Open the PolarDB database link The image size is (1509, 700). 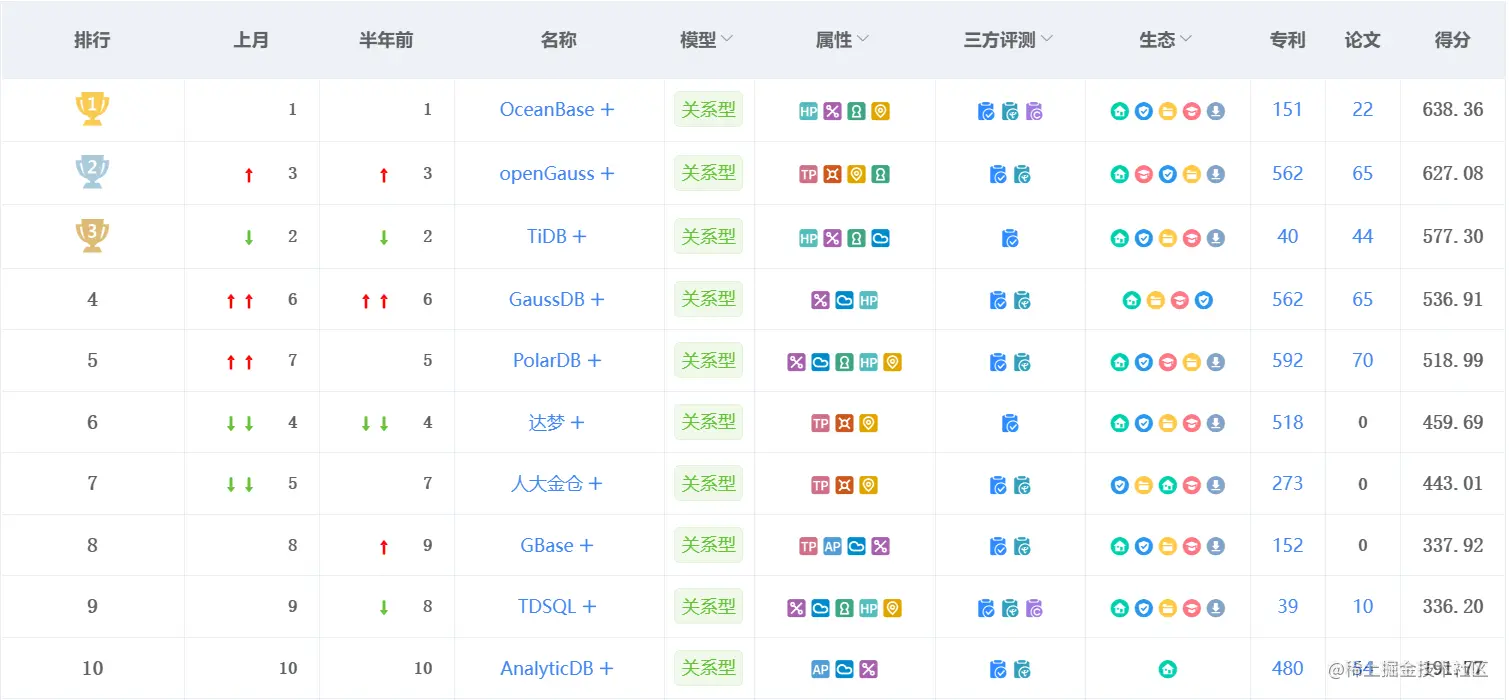click(547, 361)
